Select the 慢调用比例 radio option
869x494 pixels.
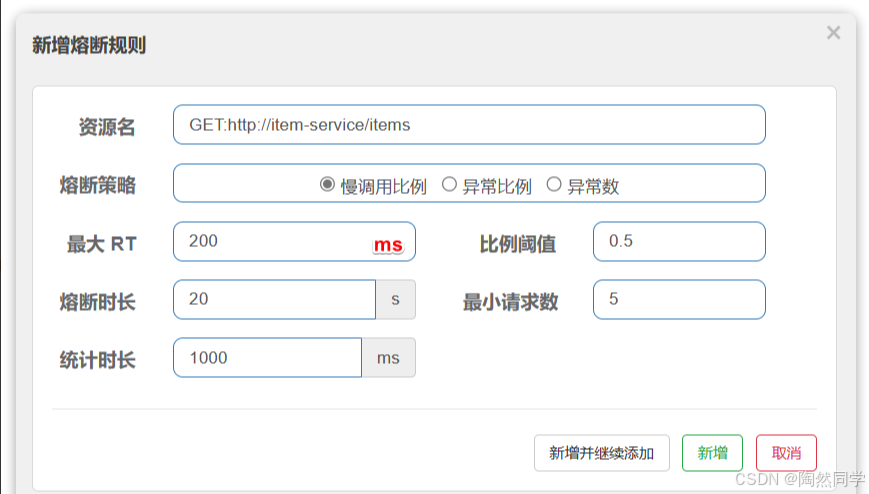(327, 184)
